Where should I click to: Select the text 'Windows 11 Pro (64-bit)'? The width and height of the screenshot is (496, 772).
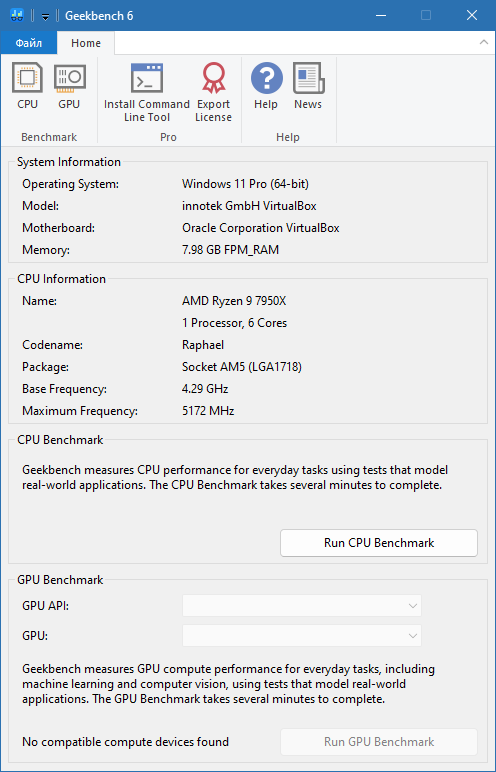tap(245, 184)
